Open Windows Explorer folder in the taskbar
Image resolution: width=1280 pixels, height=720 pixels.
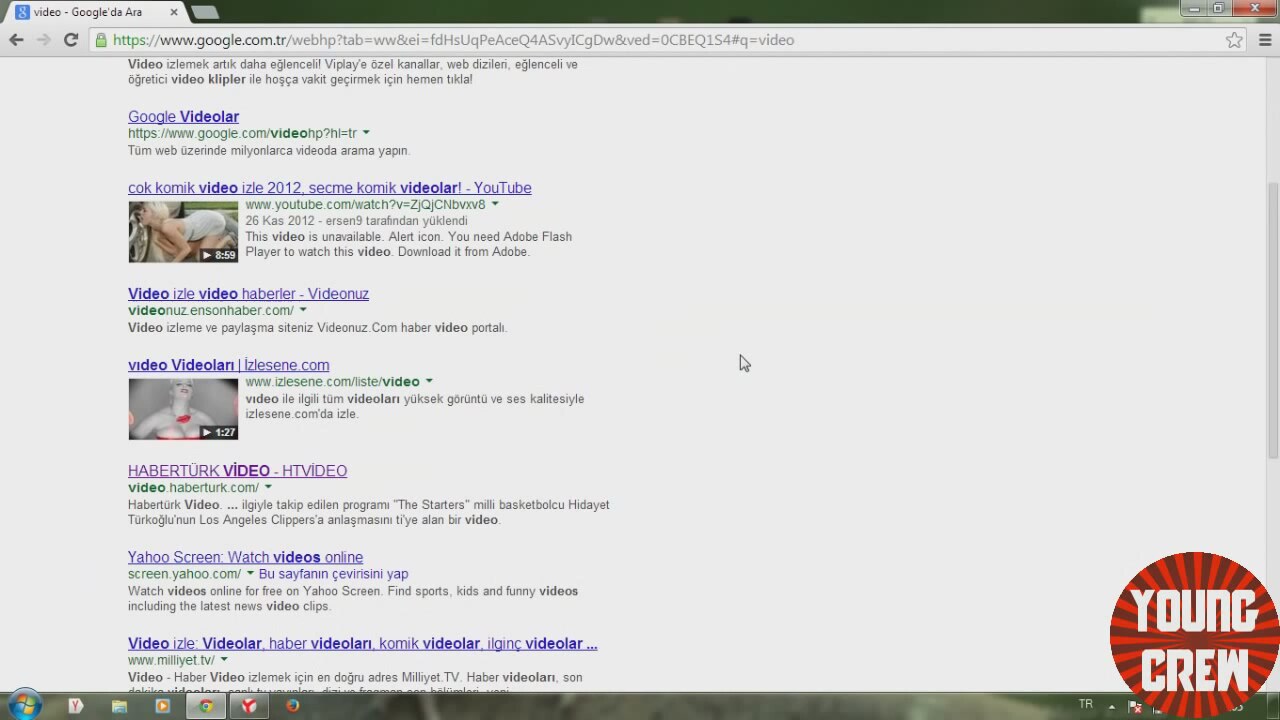pos(119,706)
